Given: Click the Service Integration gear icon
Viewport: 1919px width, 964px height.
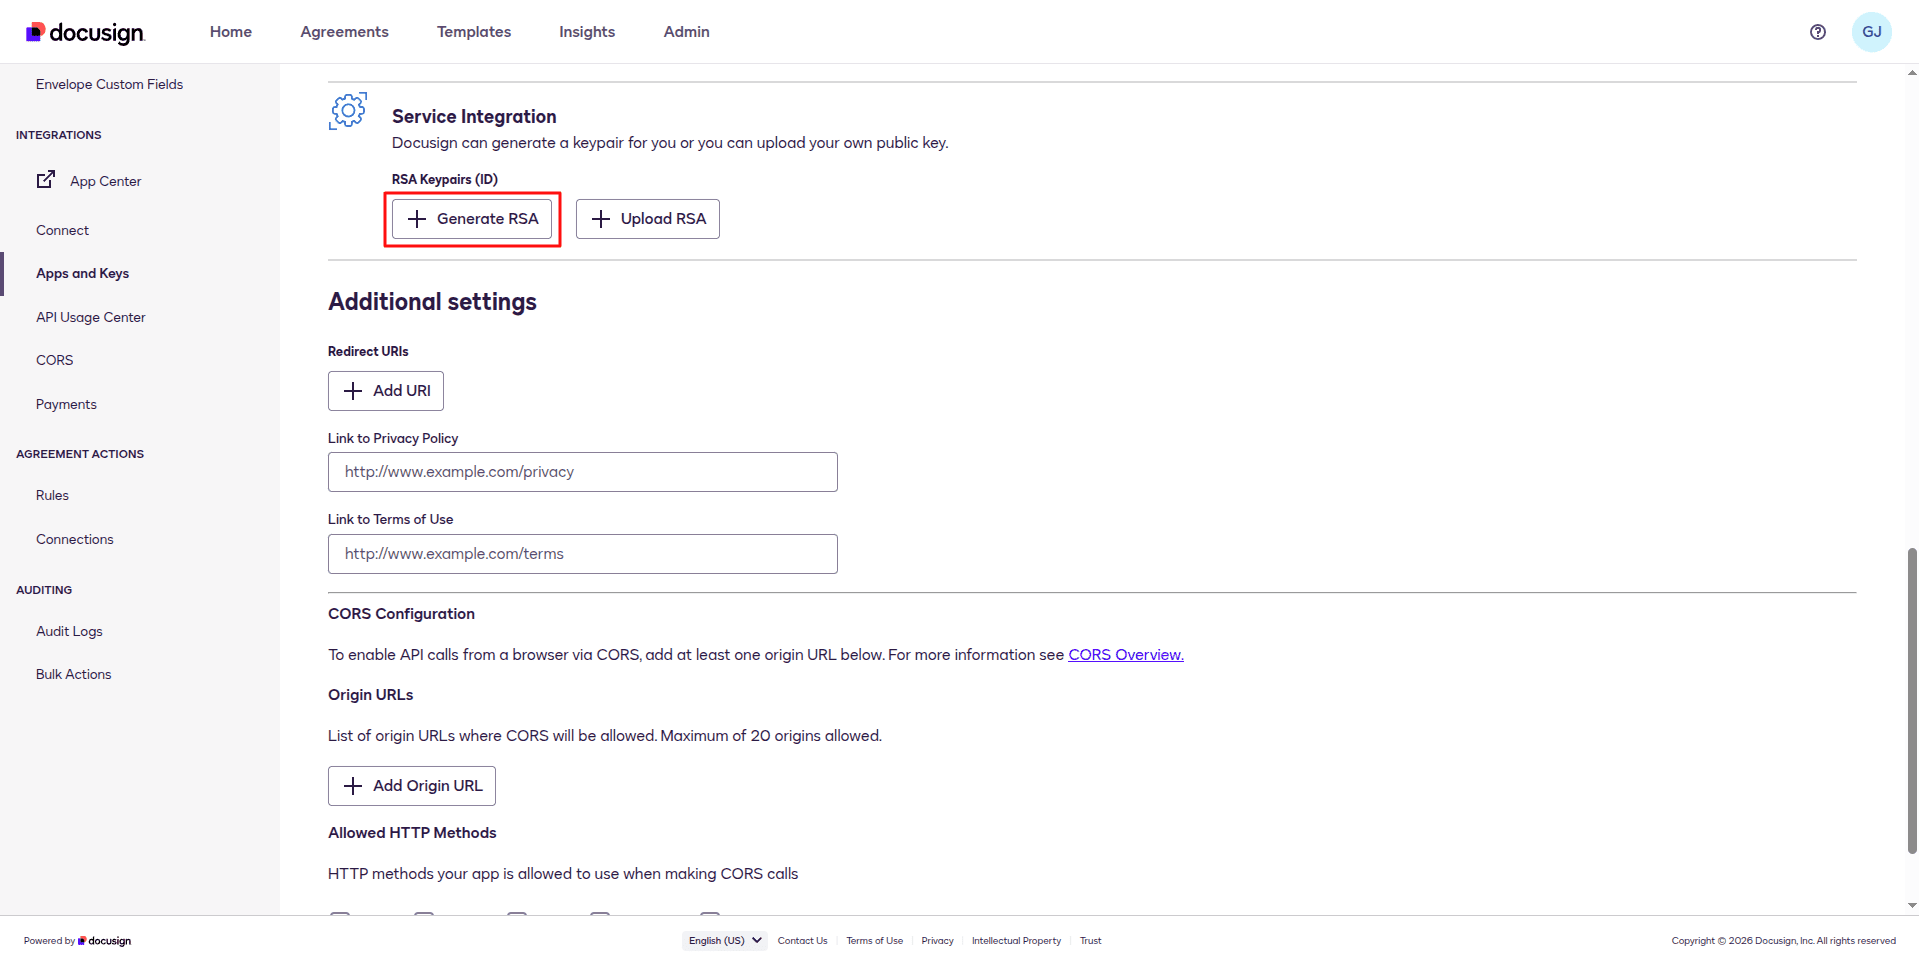Looking at the screenshot, I should 348,110.
